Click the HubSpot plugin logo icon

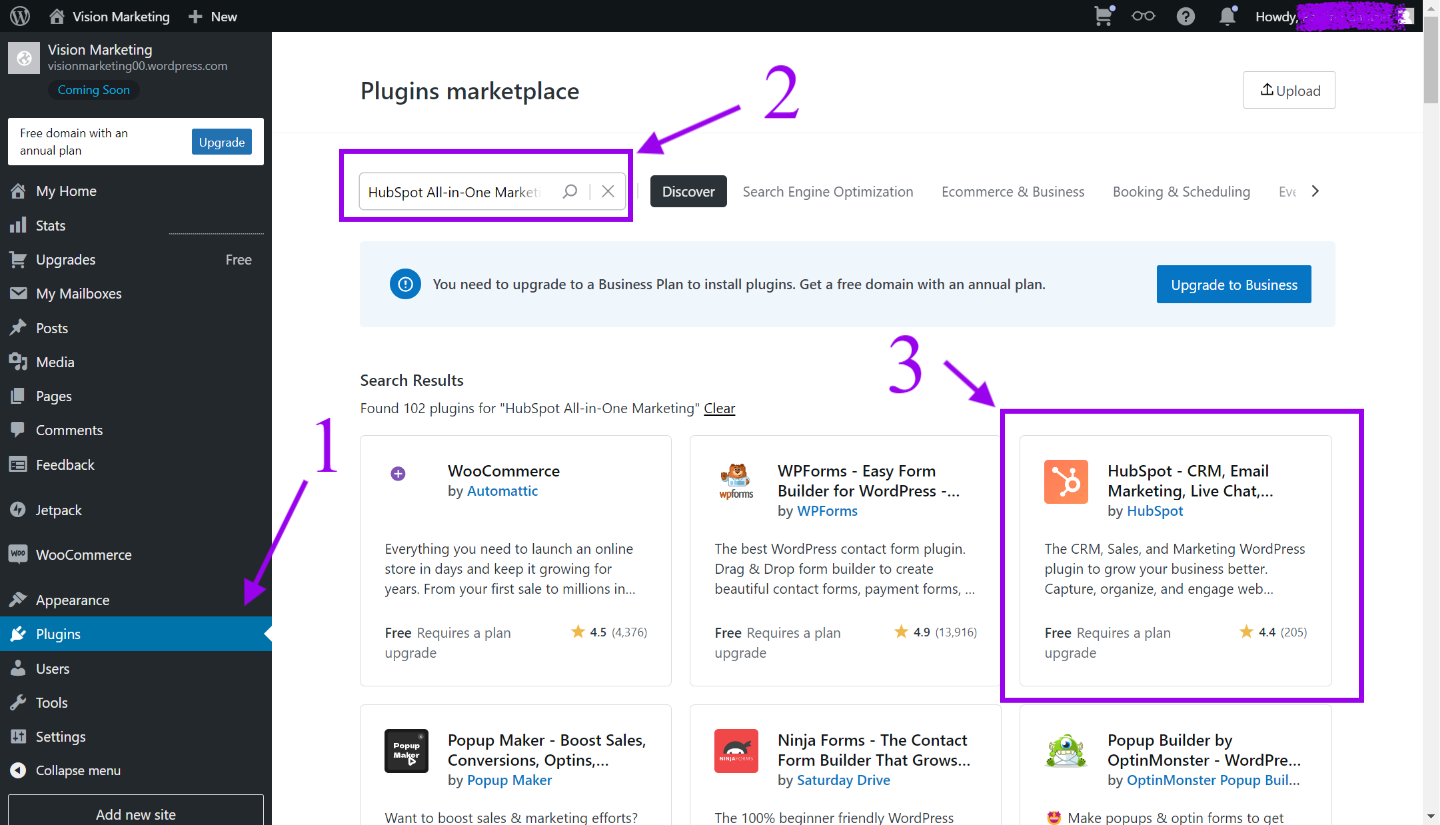[1066, 482]
